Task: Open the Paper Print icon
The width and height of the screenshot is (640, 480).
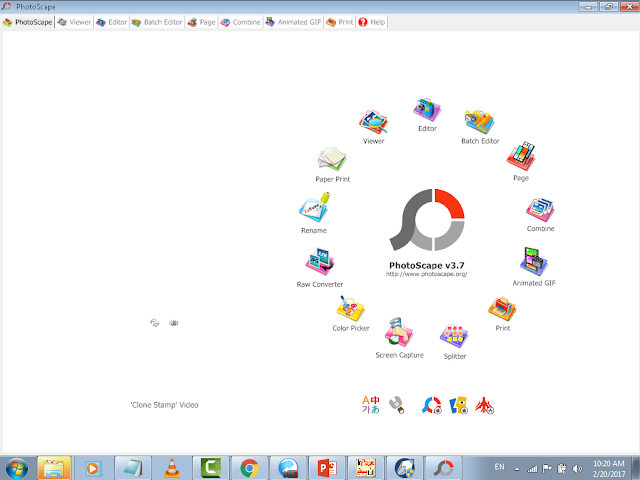Action: [x=332, y=159]
